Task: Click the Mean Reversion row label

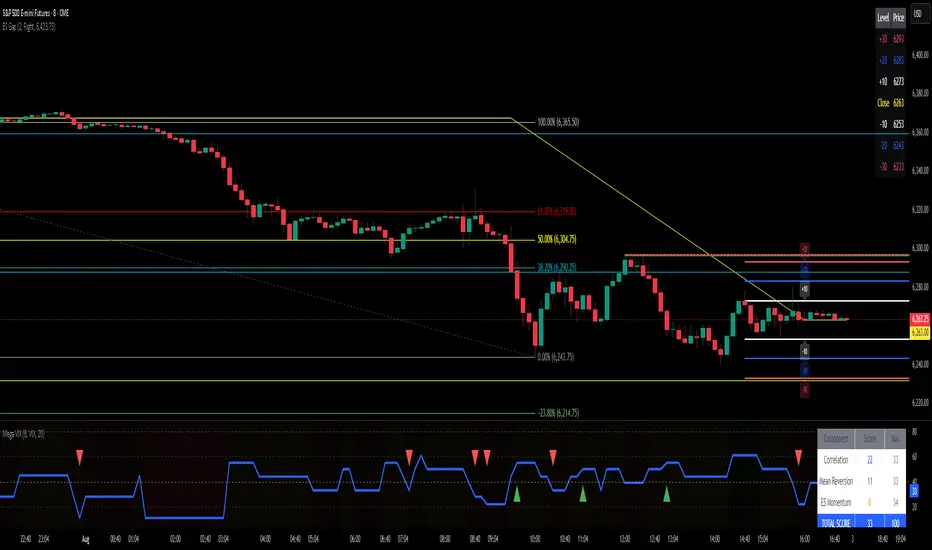Action: tap(836, 481)
